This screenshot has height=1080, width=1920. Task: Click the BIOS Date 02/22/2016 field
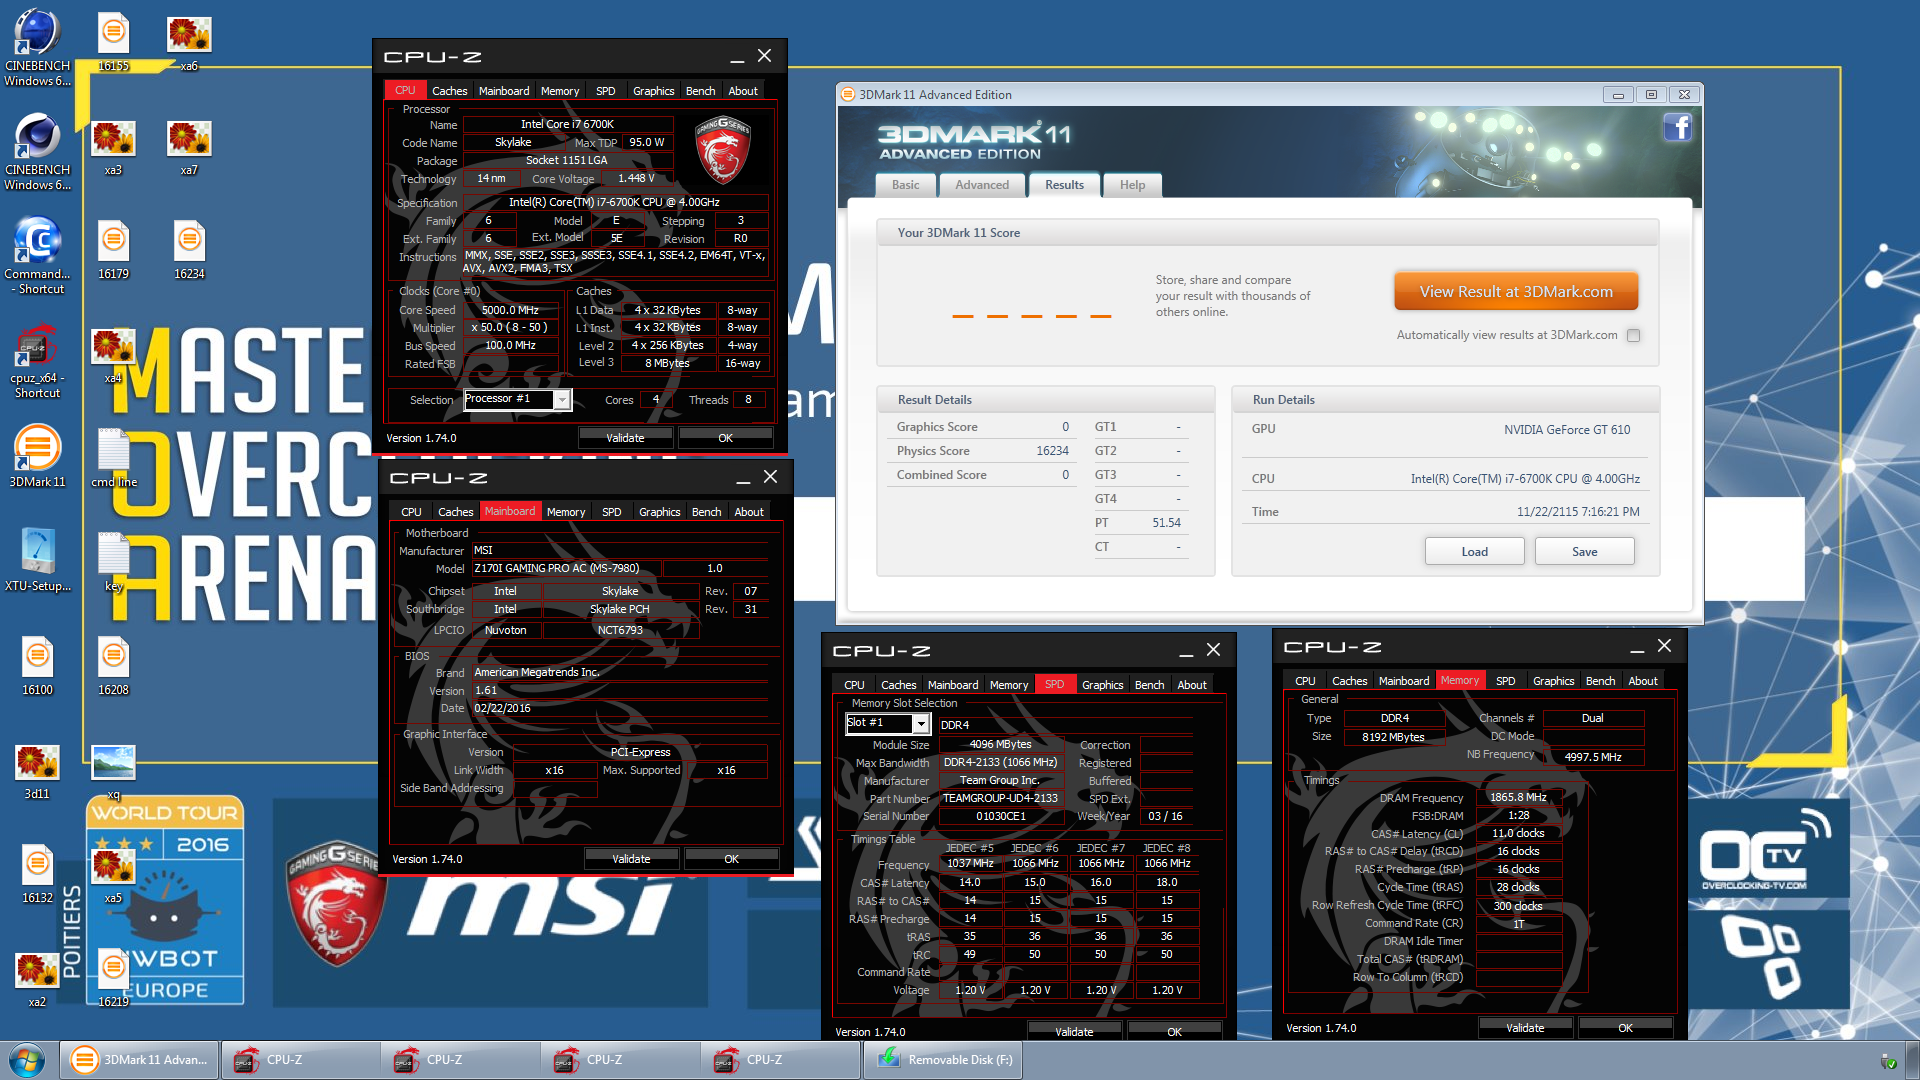[x=620, y=708]
